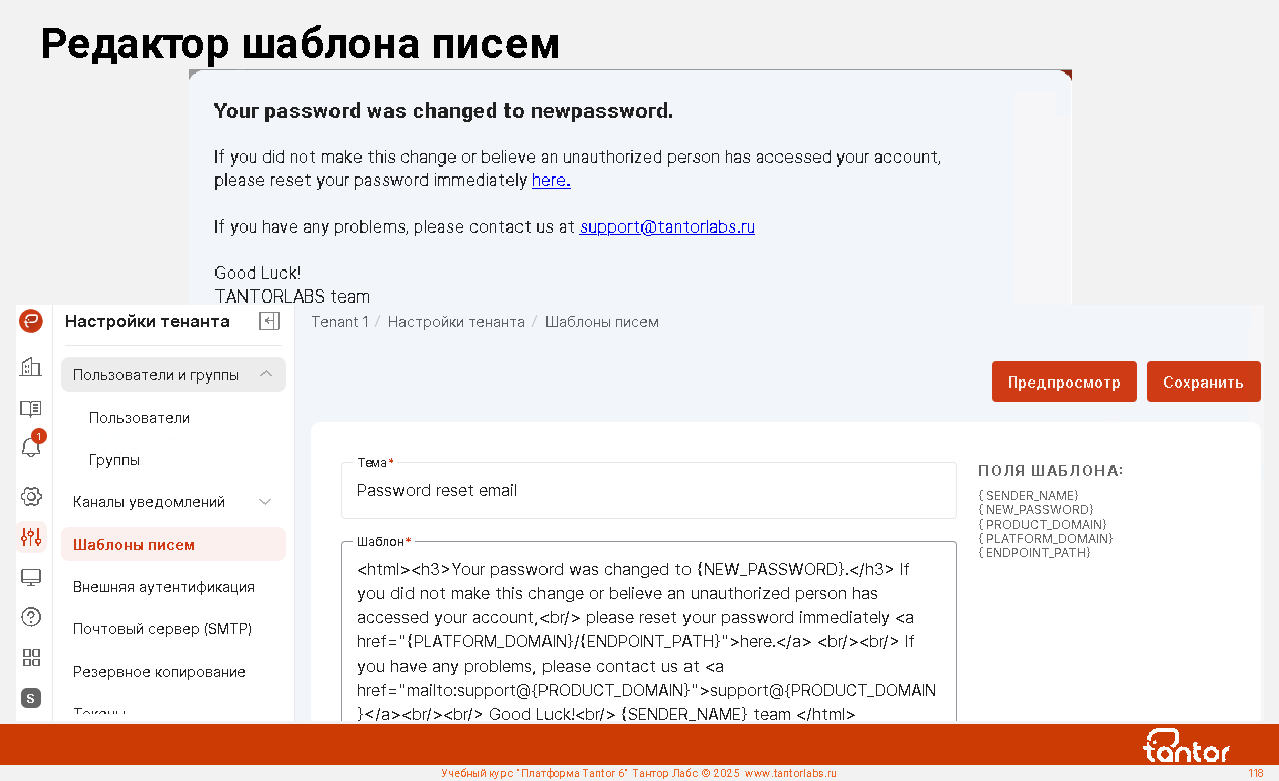Click Tenant 1 in the breadcrumb
This screenshot has height=781, width=1279.
pos(339,322)
